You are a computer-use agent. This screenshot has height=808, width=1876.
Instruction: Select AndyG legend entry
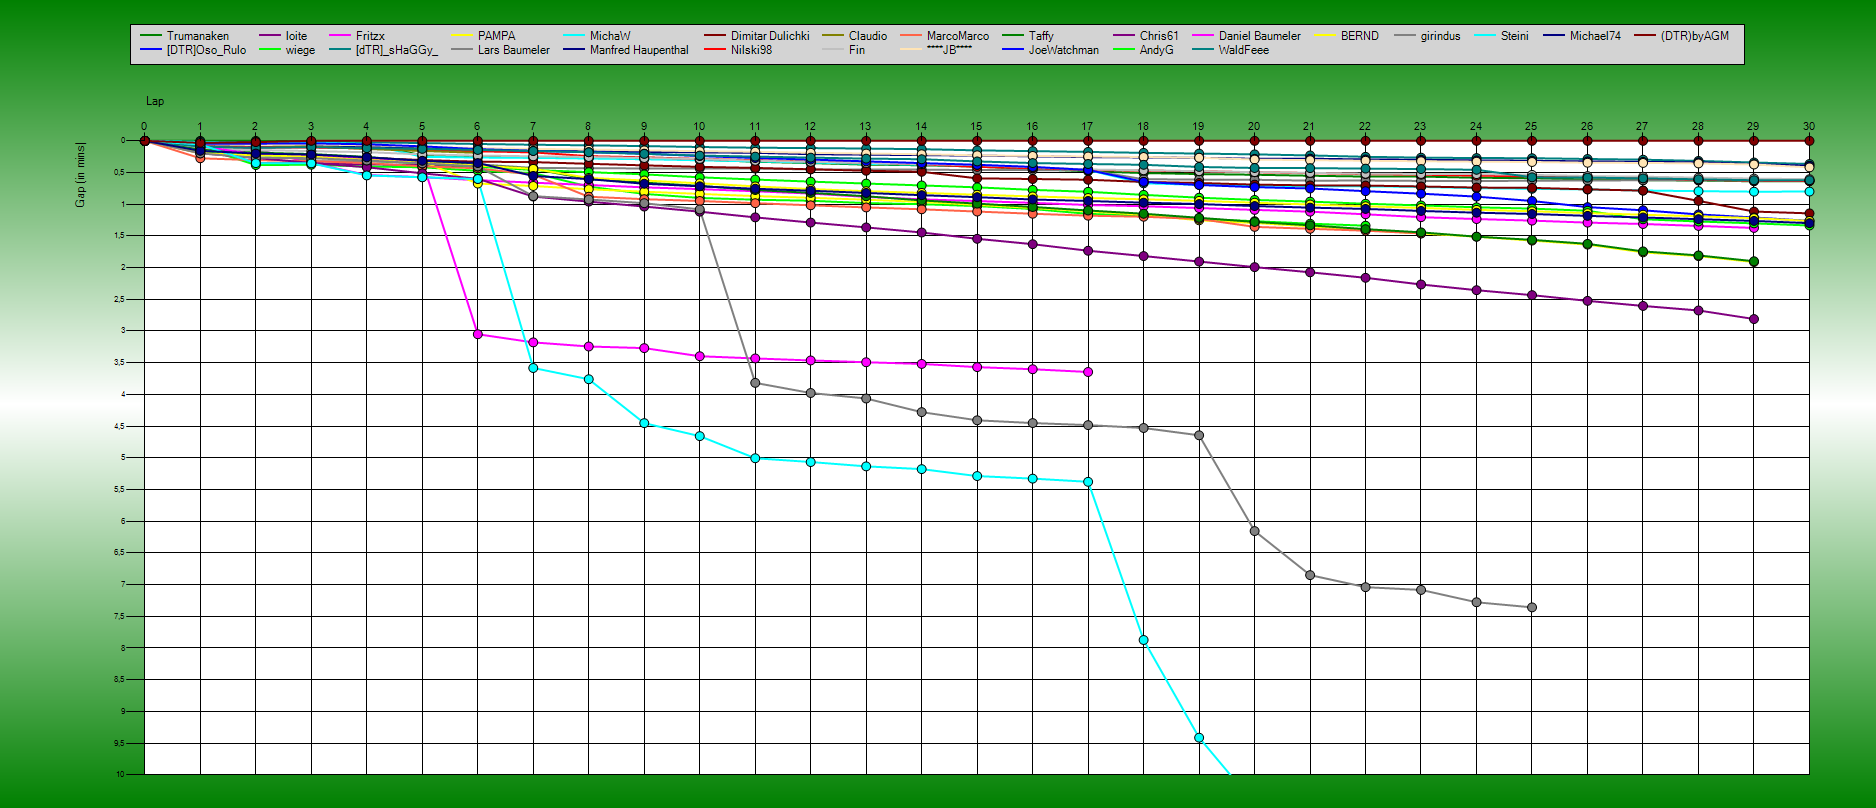pos(1143,50)
